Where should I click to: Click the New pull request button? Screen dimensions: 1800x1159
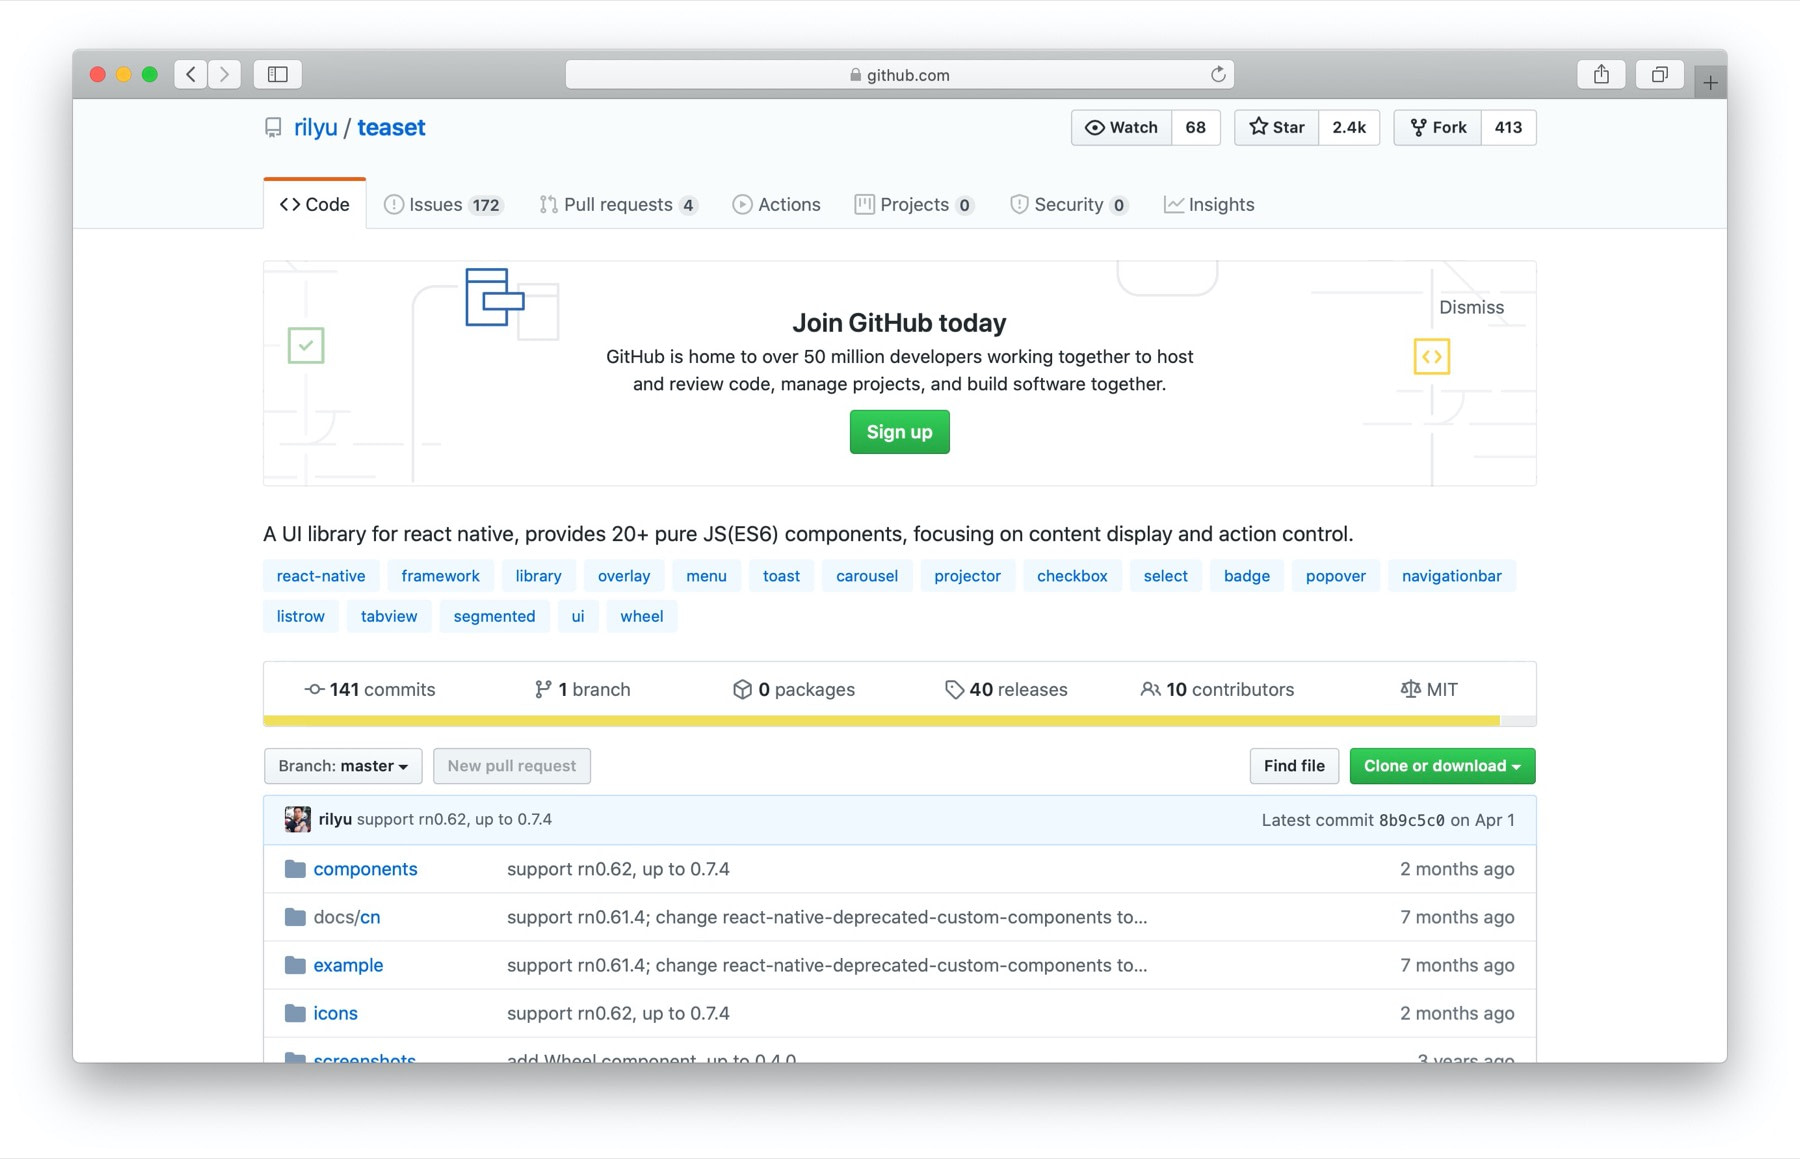click(x=512, y=766)
